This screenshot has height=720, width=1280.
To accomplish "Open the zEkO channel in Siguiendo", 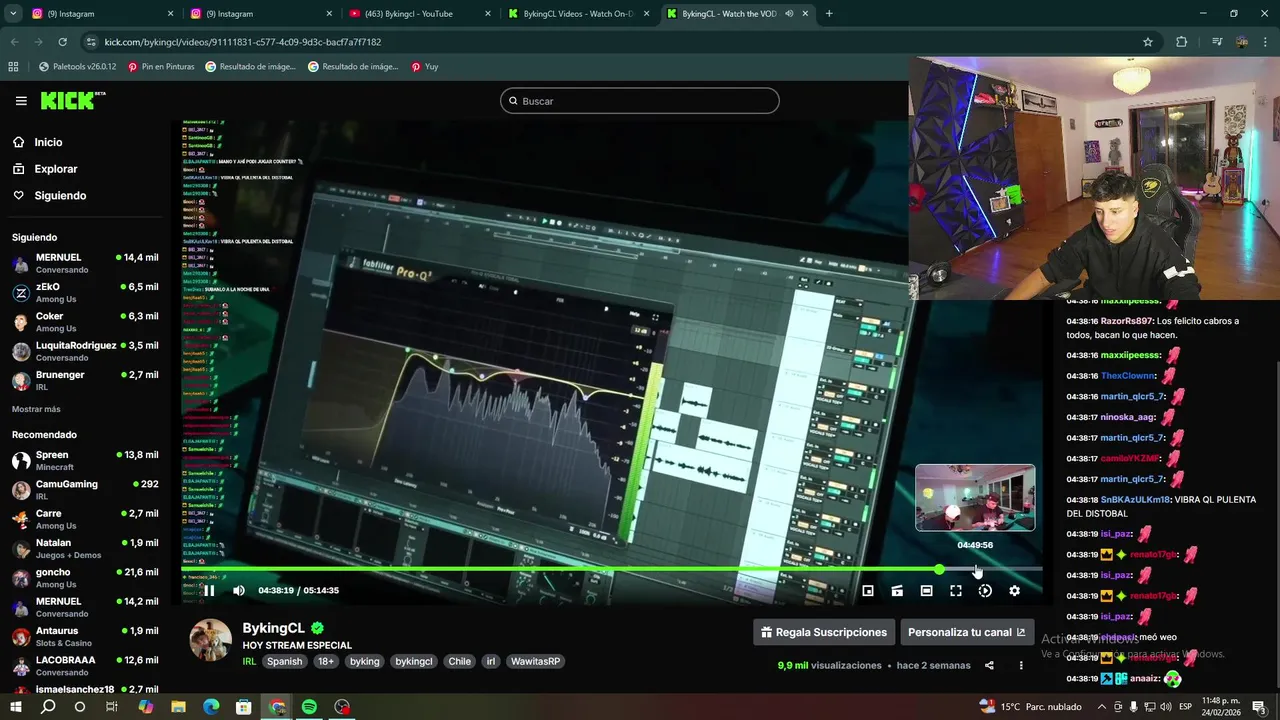I will pos(85,293).
